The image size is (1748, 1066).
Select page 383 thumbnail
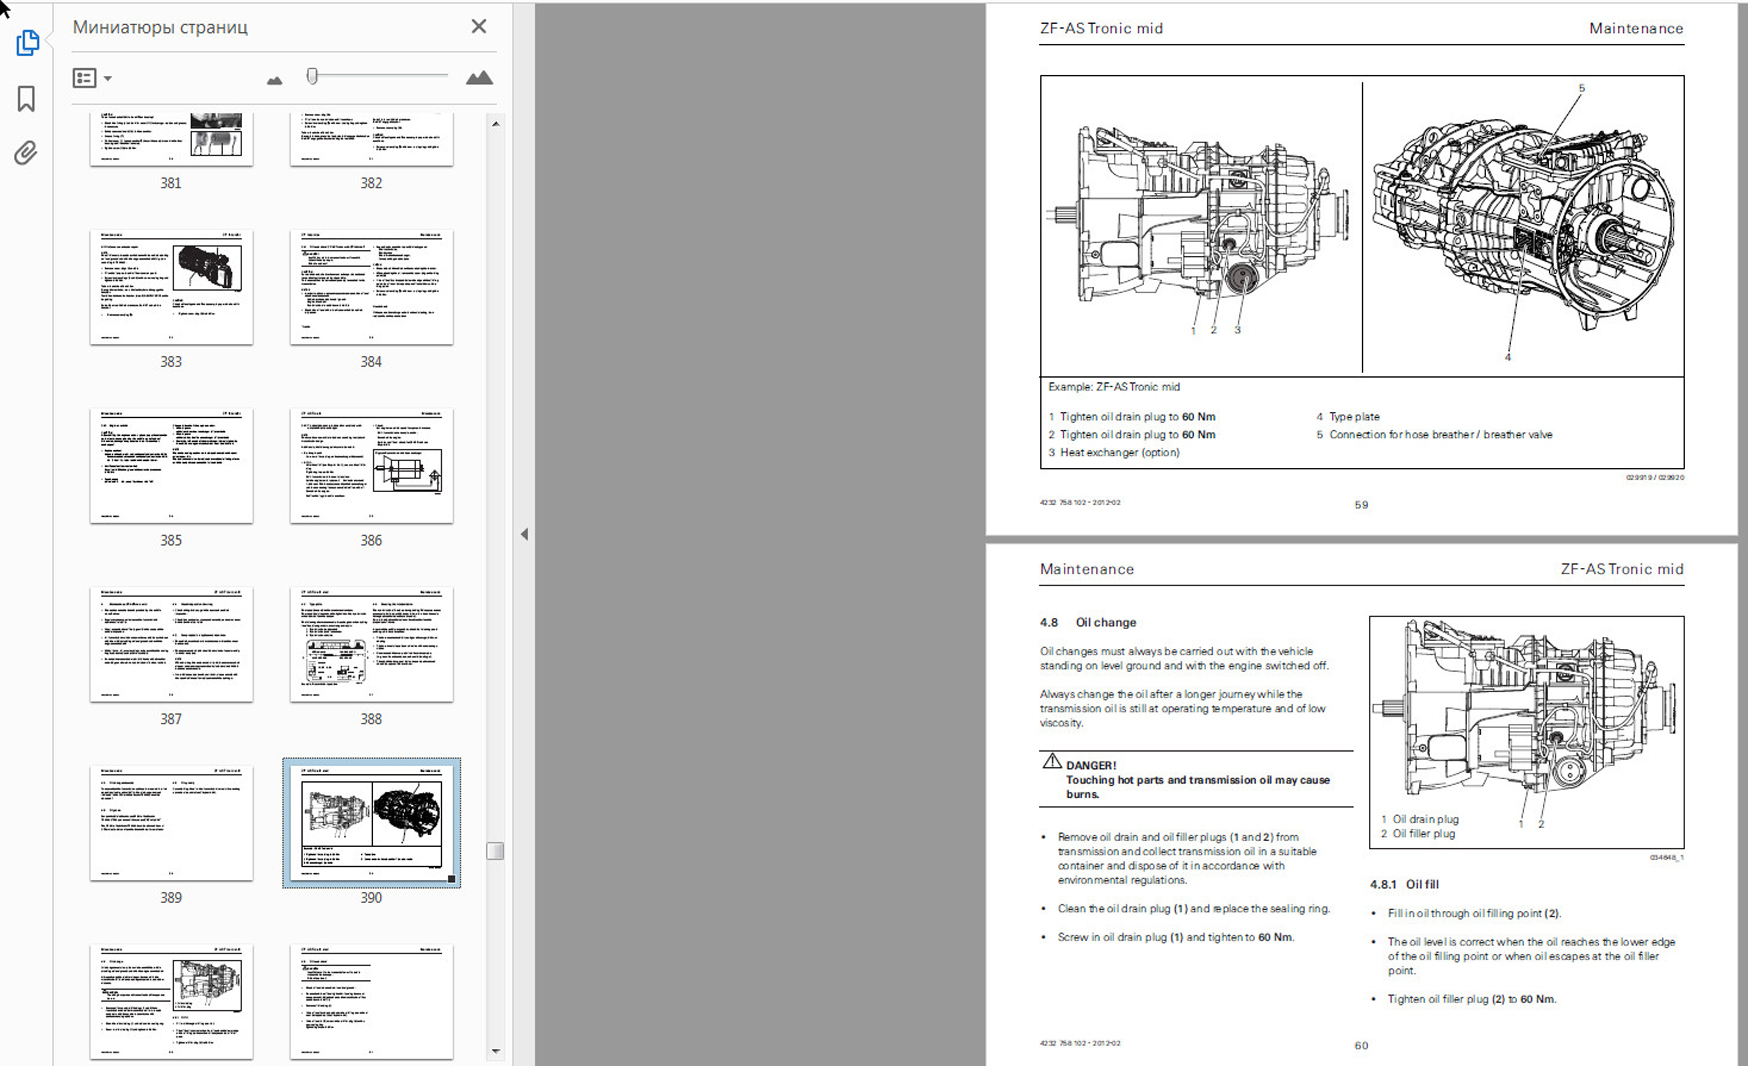171,287
